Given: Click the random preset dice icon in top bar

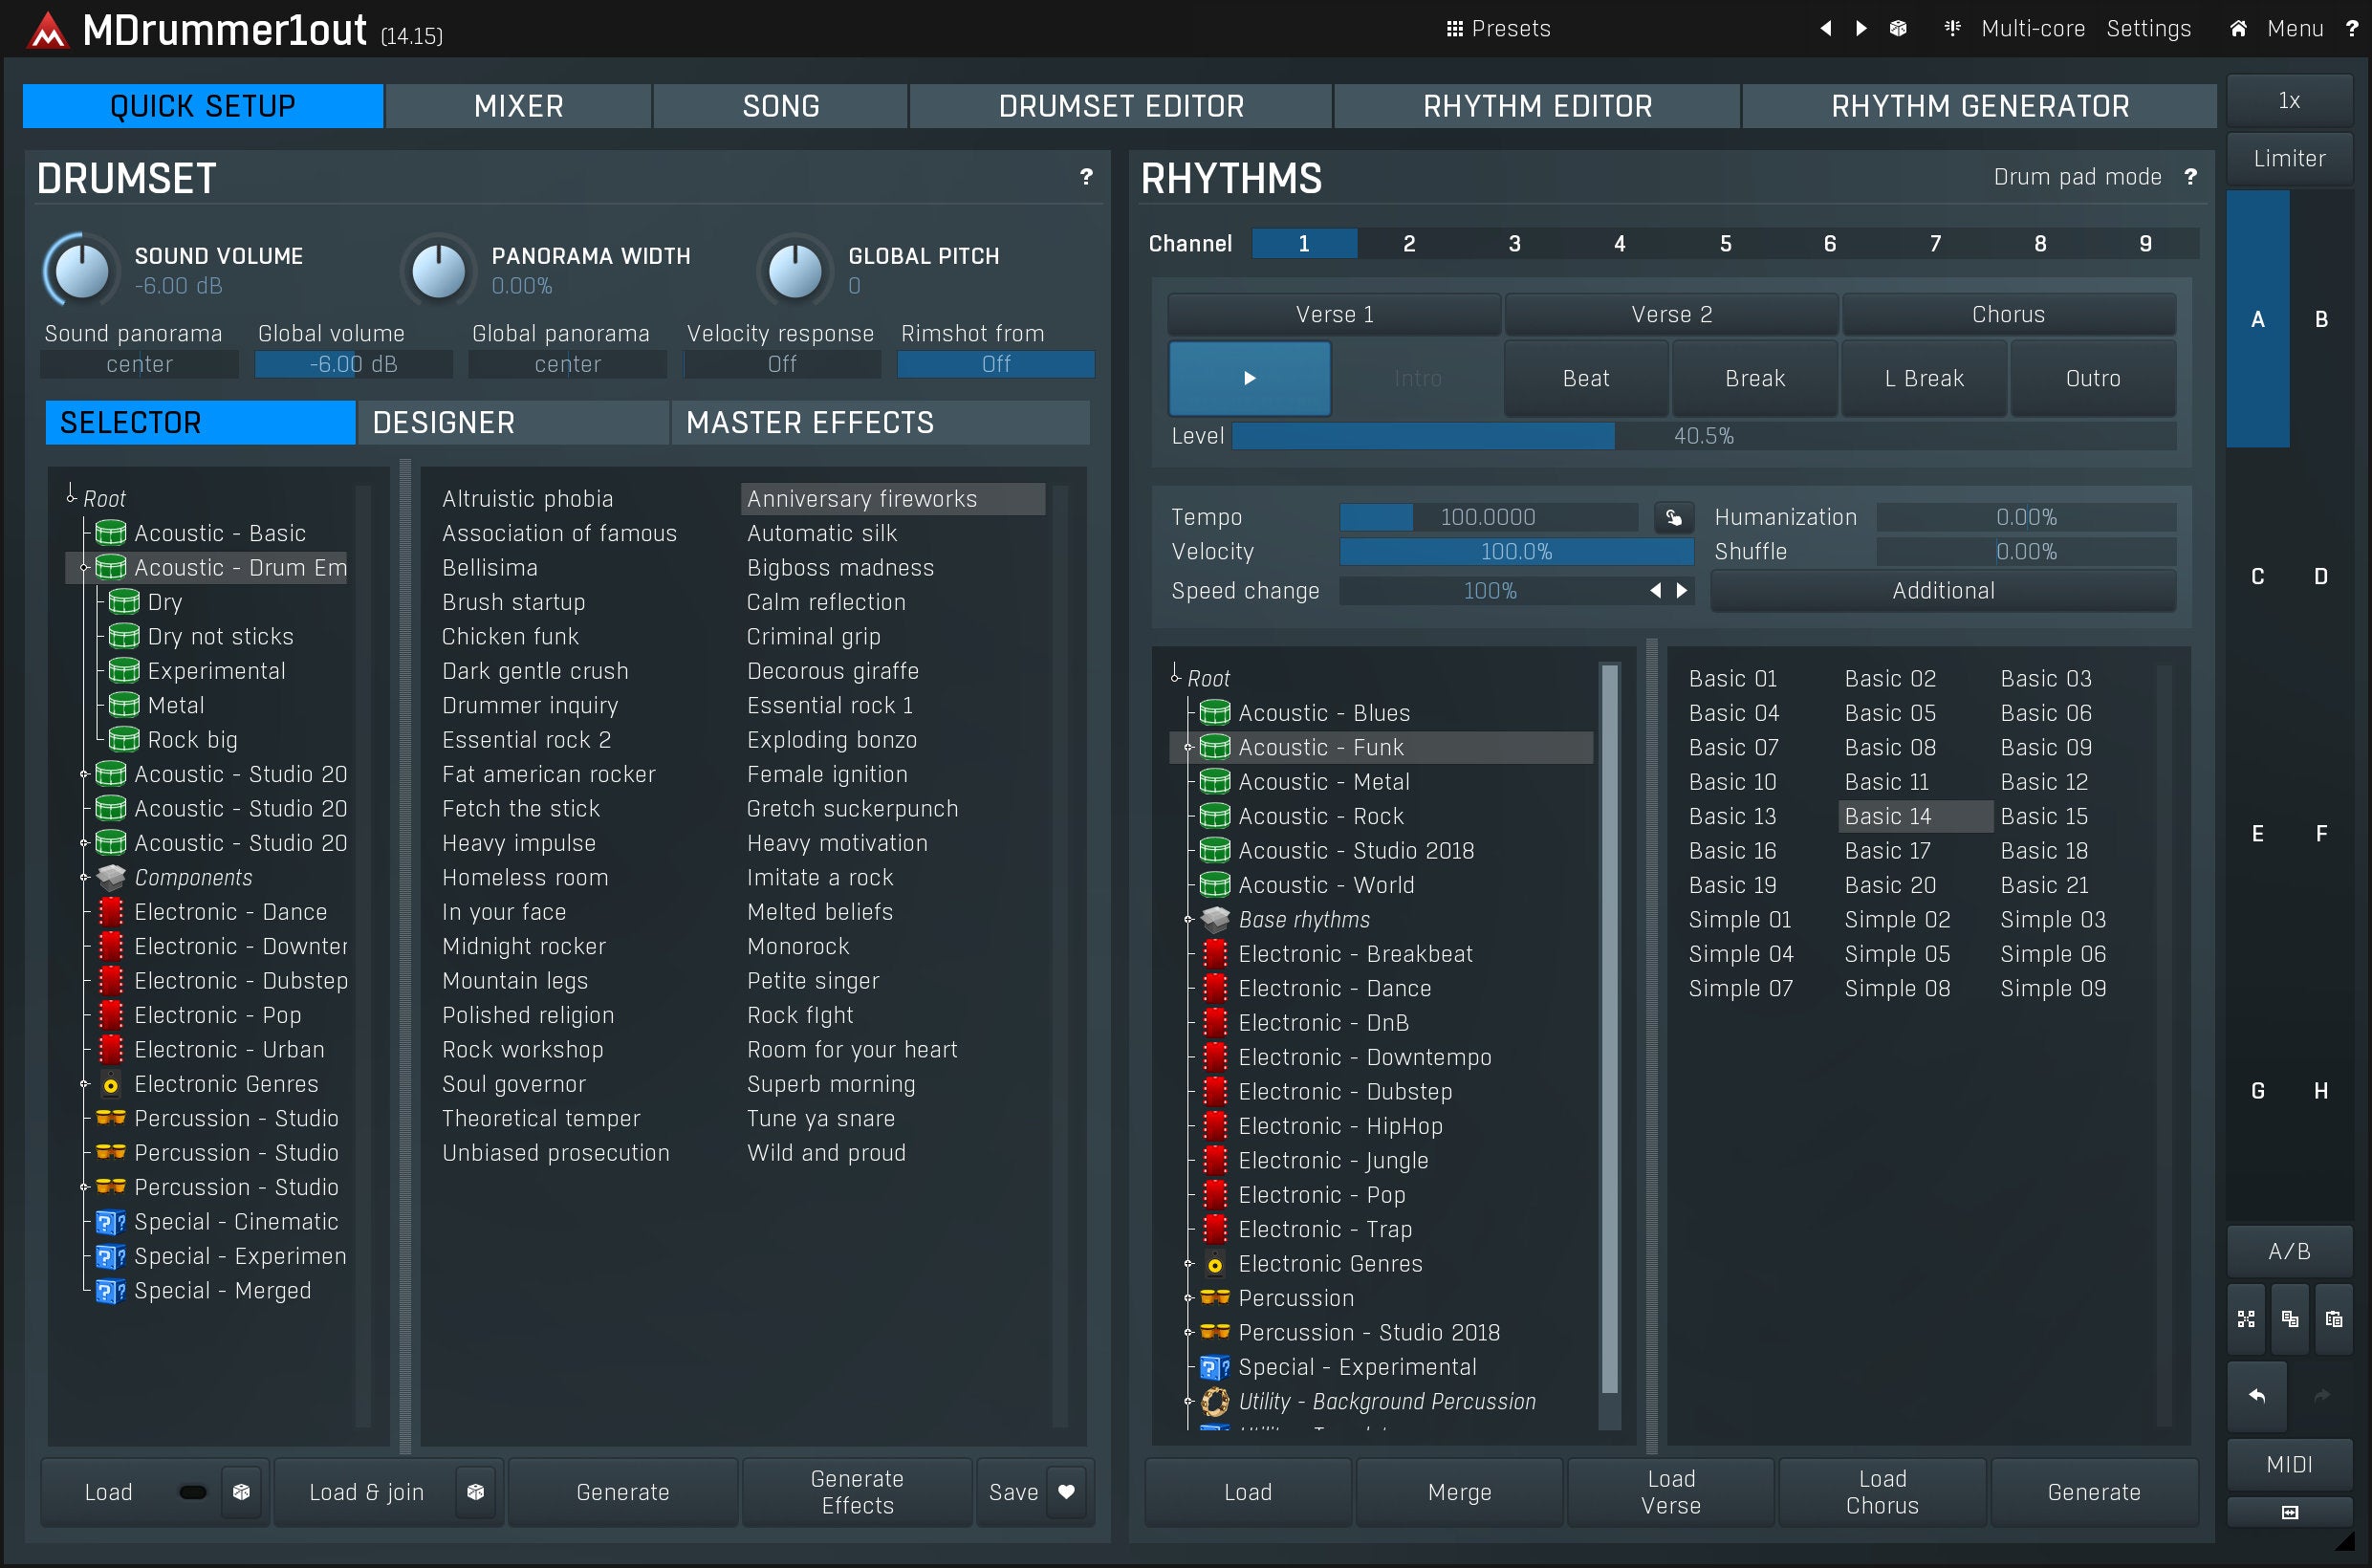Looking at the screenshot, I should click(1897, 28).
